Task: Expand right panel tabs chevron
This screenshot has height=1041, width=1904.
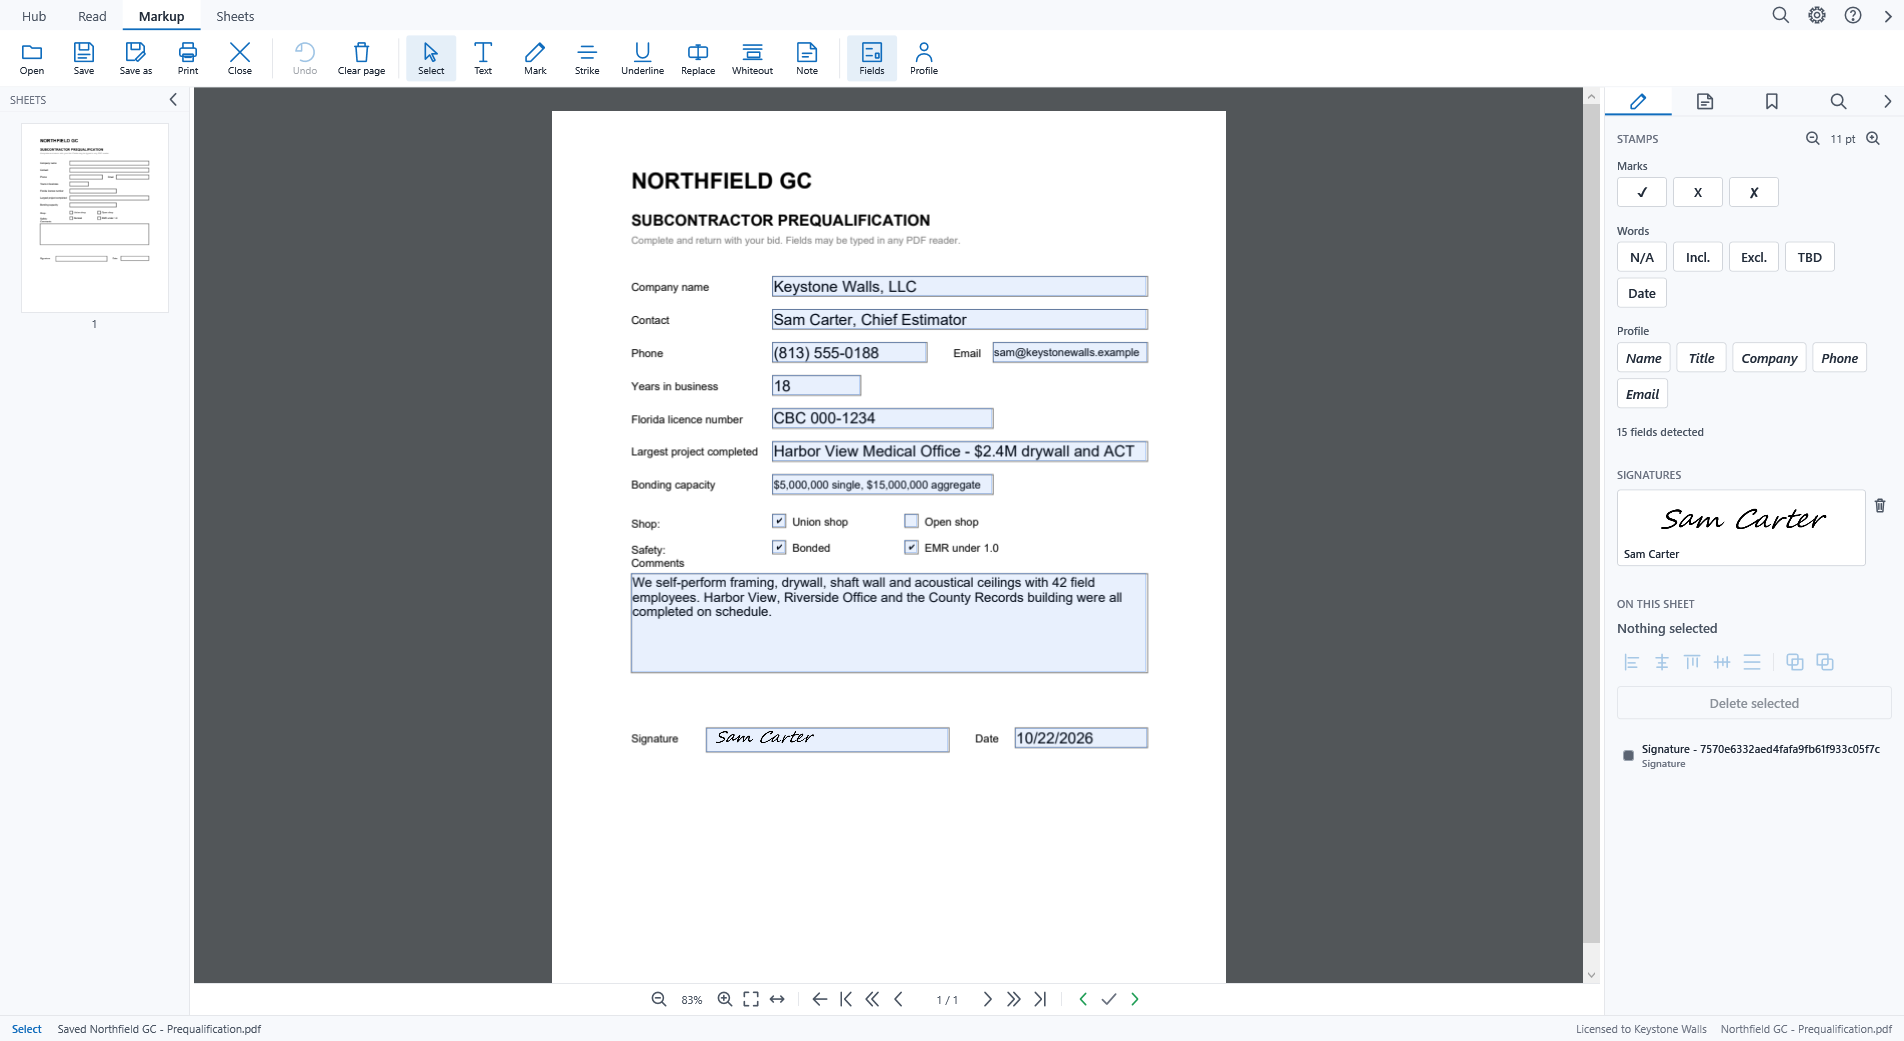Action: pos(1887,101)
